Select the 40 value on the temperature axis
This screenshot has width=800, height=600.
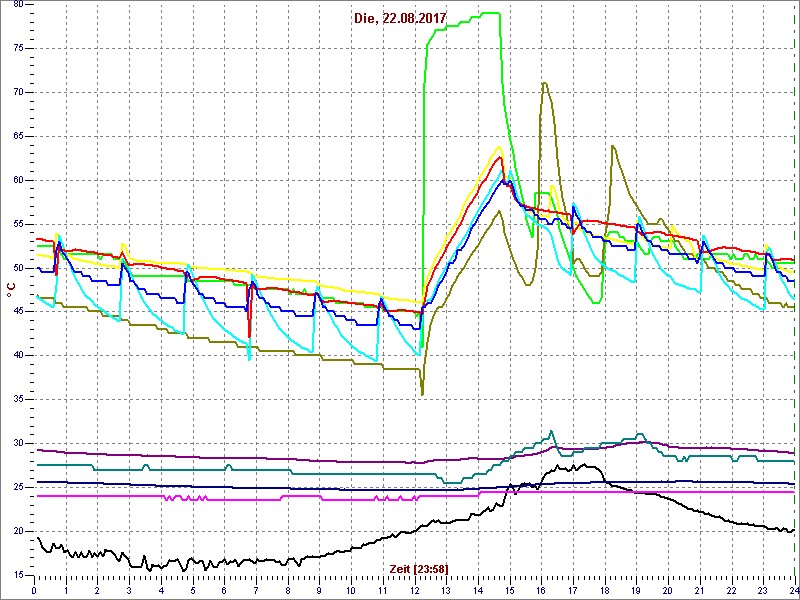pyautogui.click(x=18, y=356)
